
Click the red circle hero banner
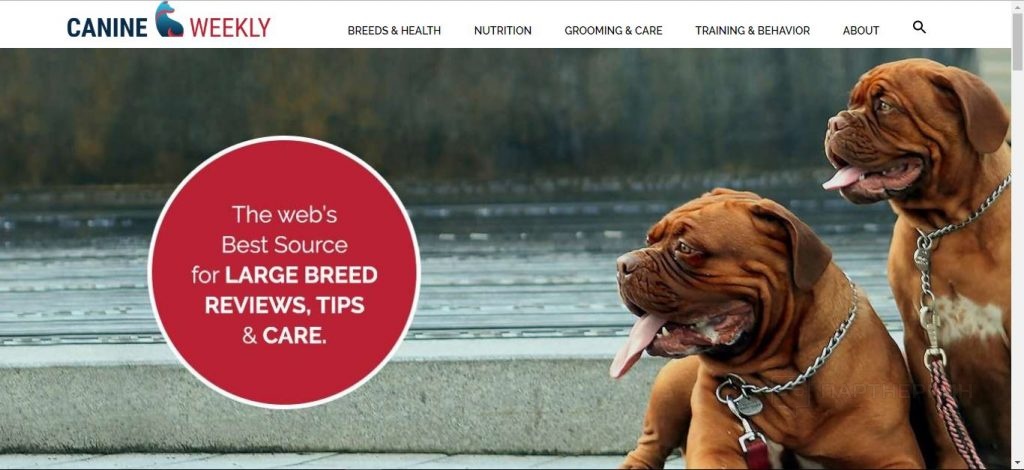pos(285,272)
